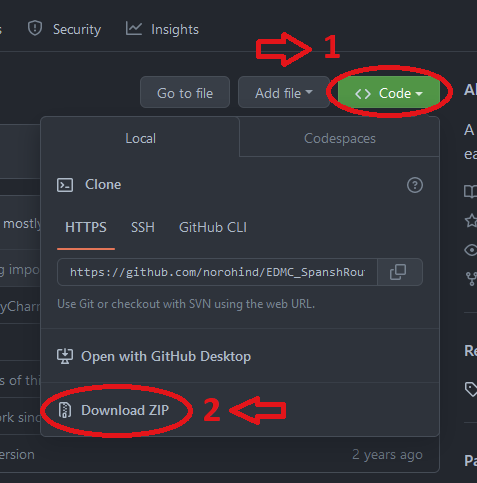Screen dimensions: 477x483
Task: Select the GitHub CLI clone option
Action: click(213, 227)
